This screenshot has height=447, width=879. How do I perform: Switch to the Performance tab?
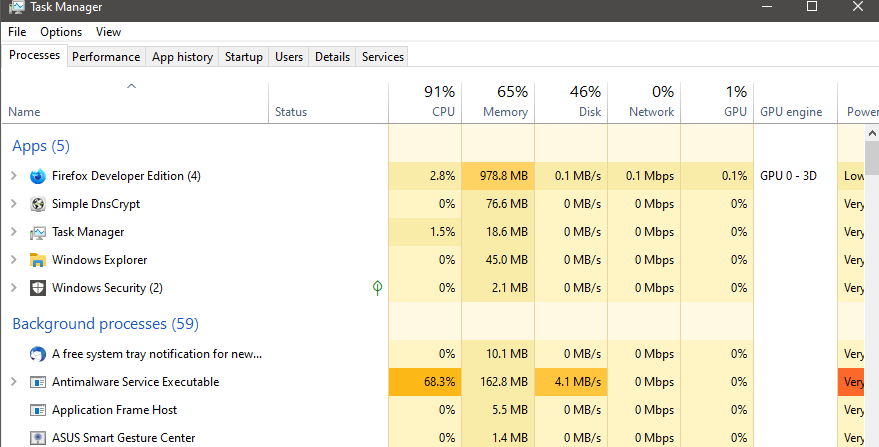(106, 57)
